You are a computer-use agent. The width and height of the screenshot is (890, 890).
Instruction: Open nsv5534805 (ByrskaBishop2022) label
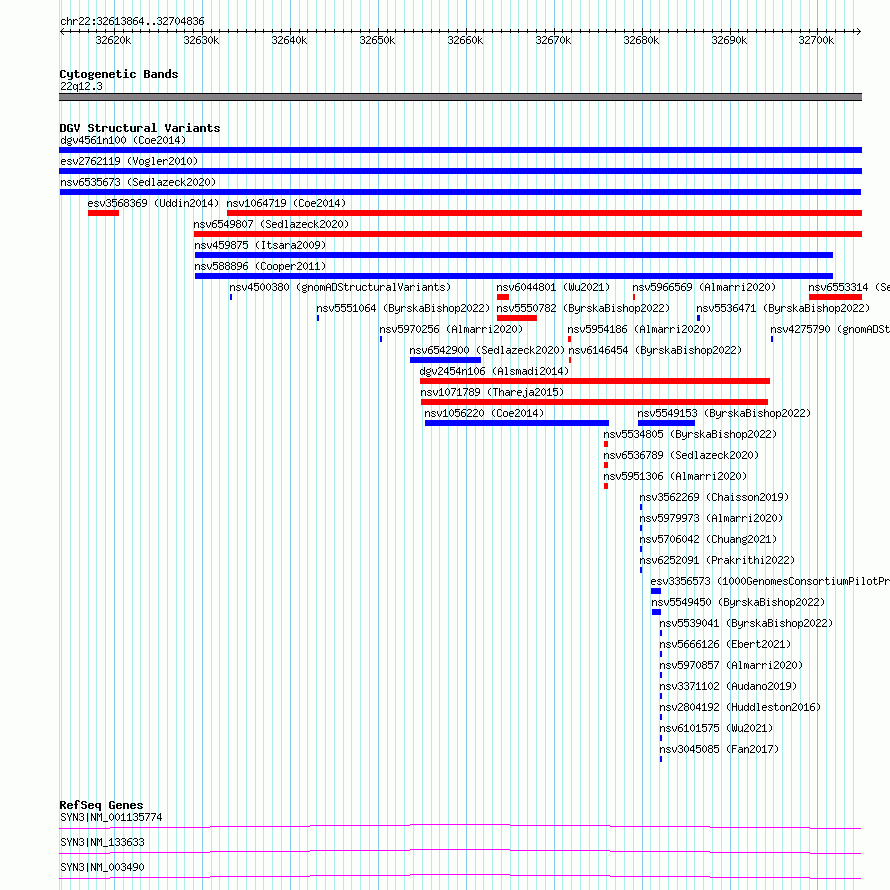(x=690, y=434)
